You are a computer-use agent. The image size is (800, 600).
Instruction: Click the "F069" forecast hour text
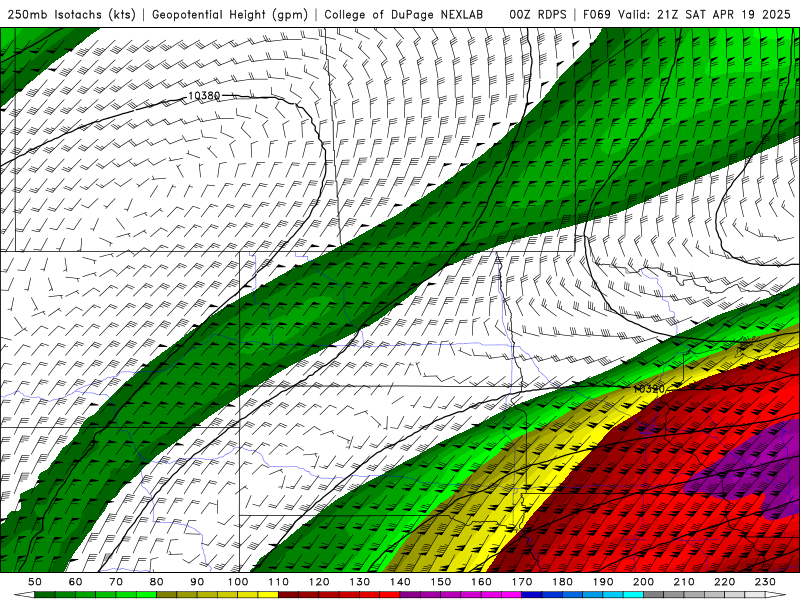597,15
